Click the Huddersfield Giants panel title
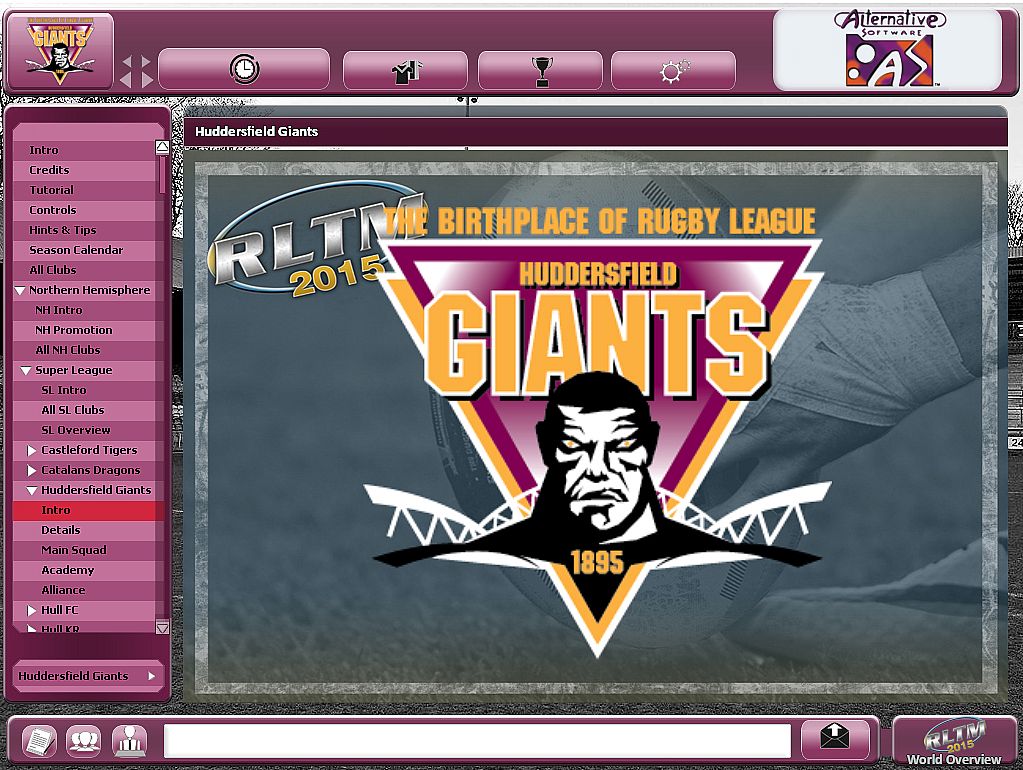The width and height of the screenshot is (1023, 770). click(x=256, y=131)
